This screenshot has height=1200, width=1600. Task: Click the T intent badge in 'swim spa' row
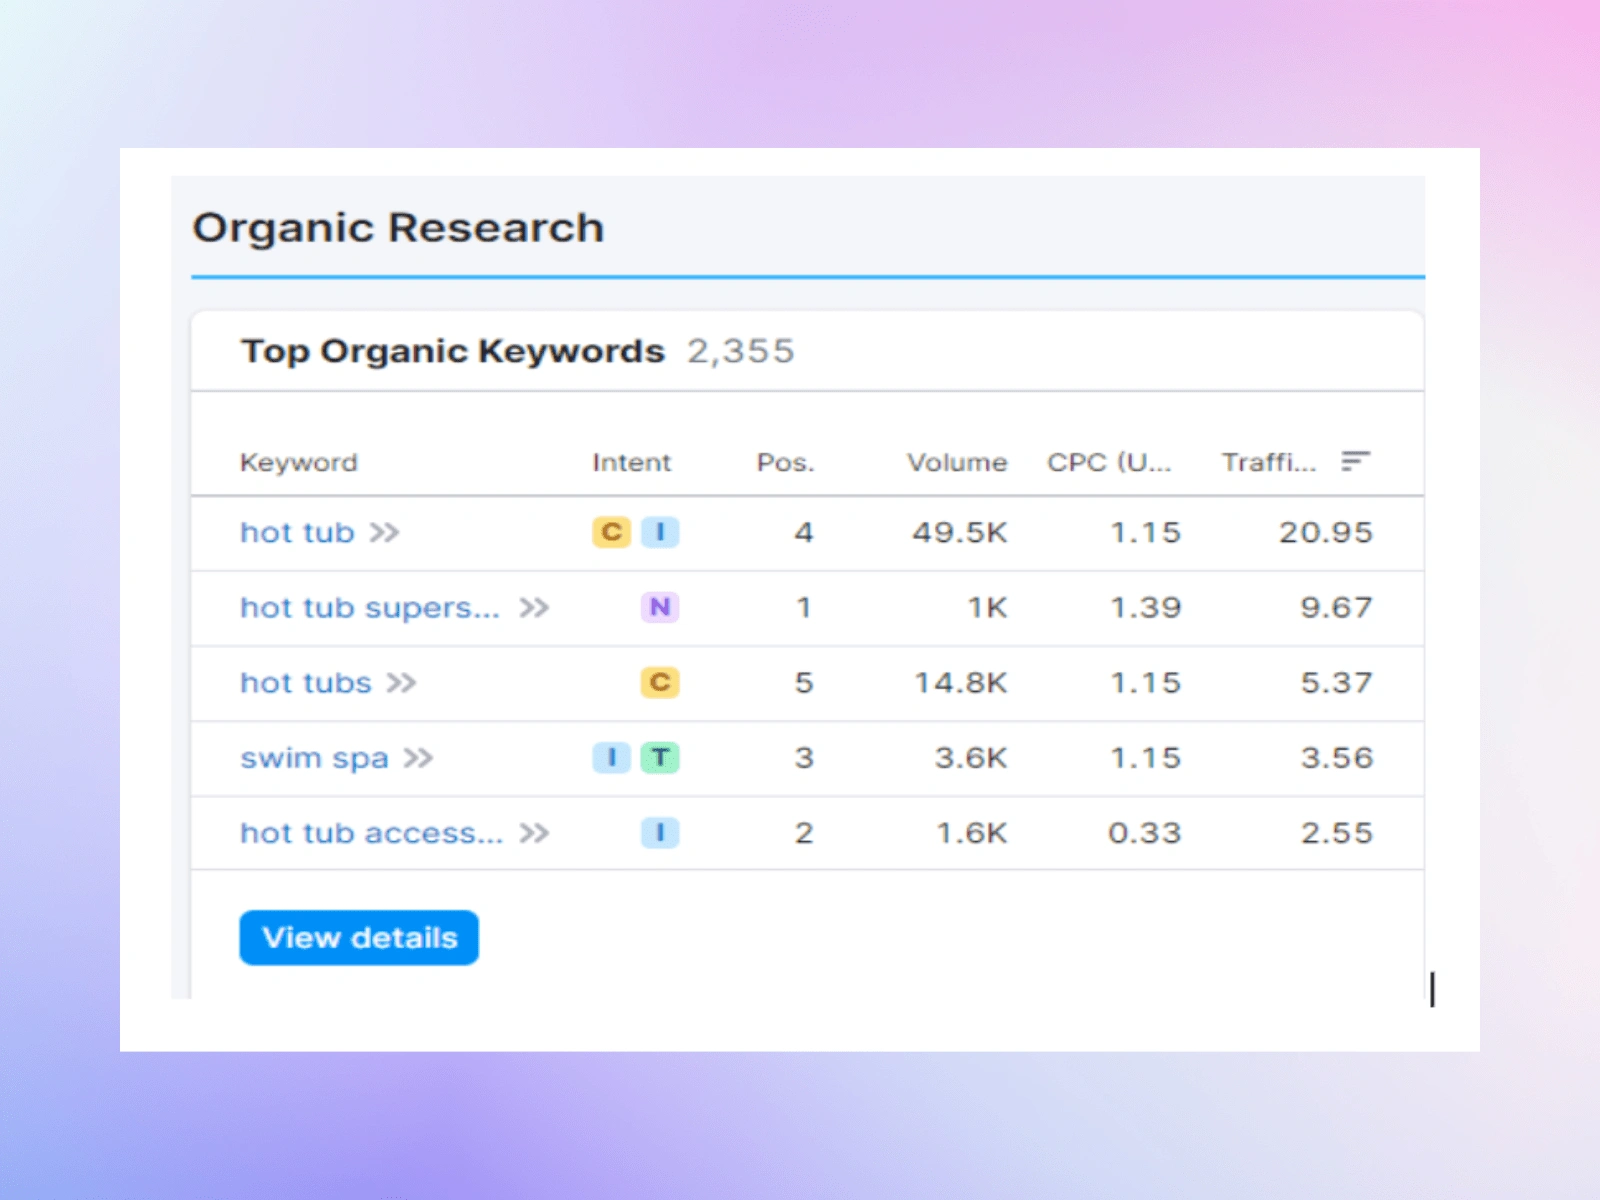660,758
